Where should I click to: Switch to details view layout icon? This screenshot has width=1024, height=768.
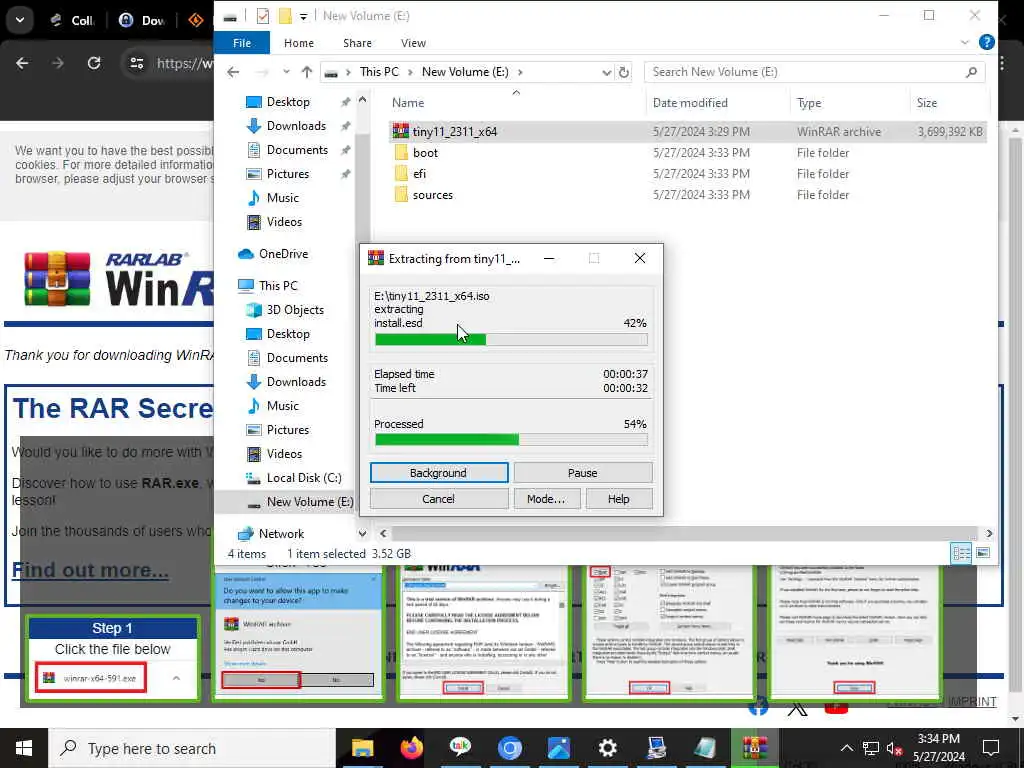[x=961, y=554]
